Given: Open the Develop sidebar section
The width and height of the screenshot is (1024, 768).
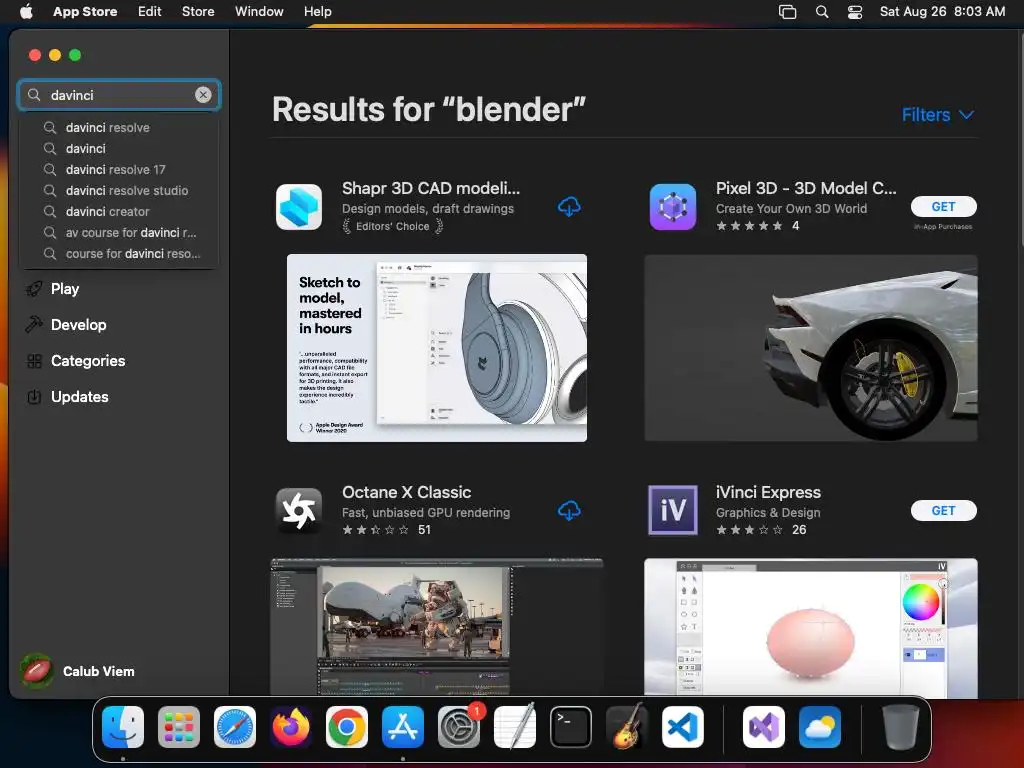Looking at the screenshot, I should [78, 325].
